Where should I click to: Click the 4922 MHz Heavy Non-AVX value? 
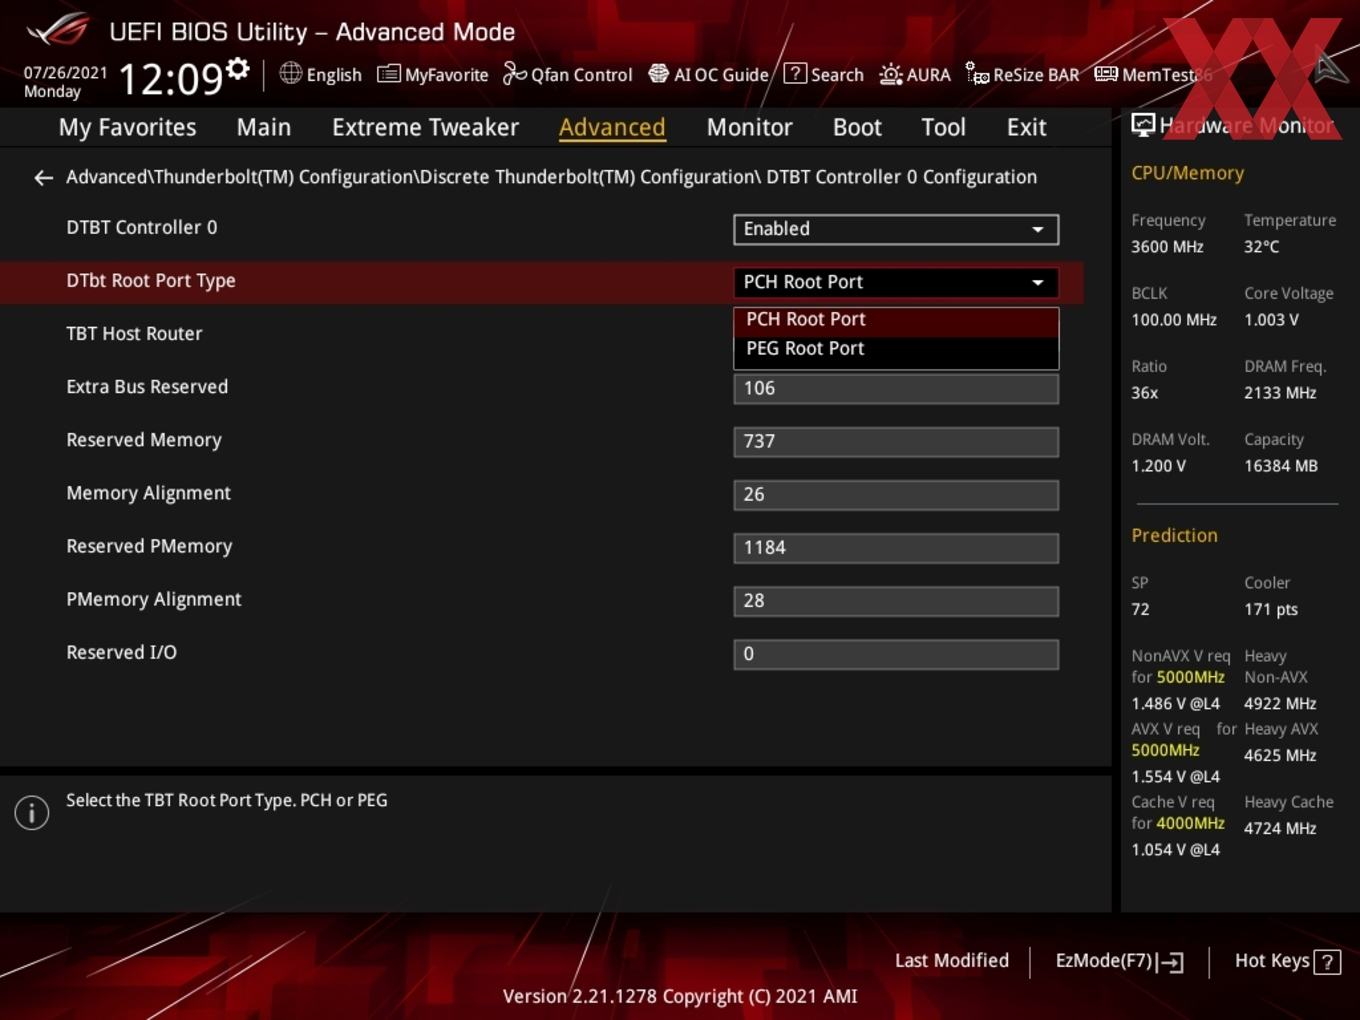point(1280,704)
